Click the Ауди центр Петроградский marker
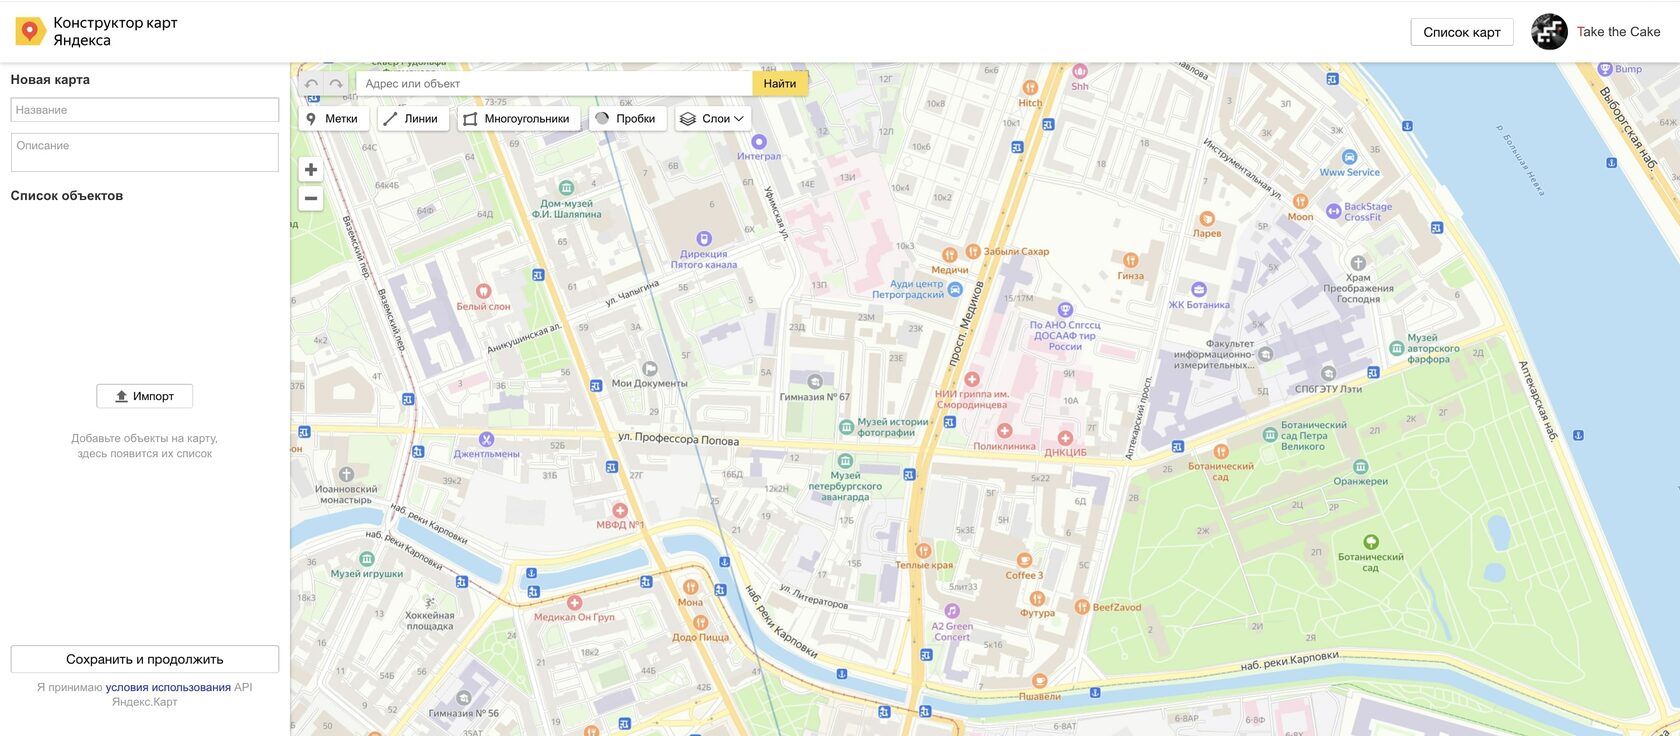The image size is (1680, 736). click(955, 290)
